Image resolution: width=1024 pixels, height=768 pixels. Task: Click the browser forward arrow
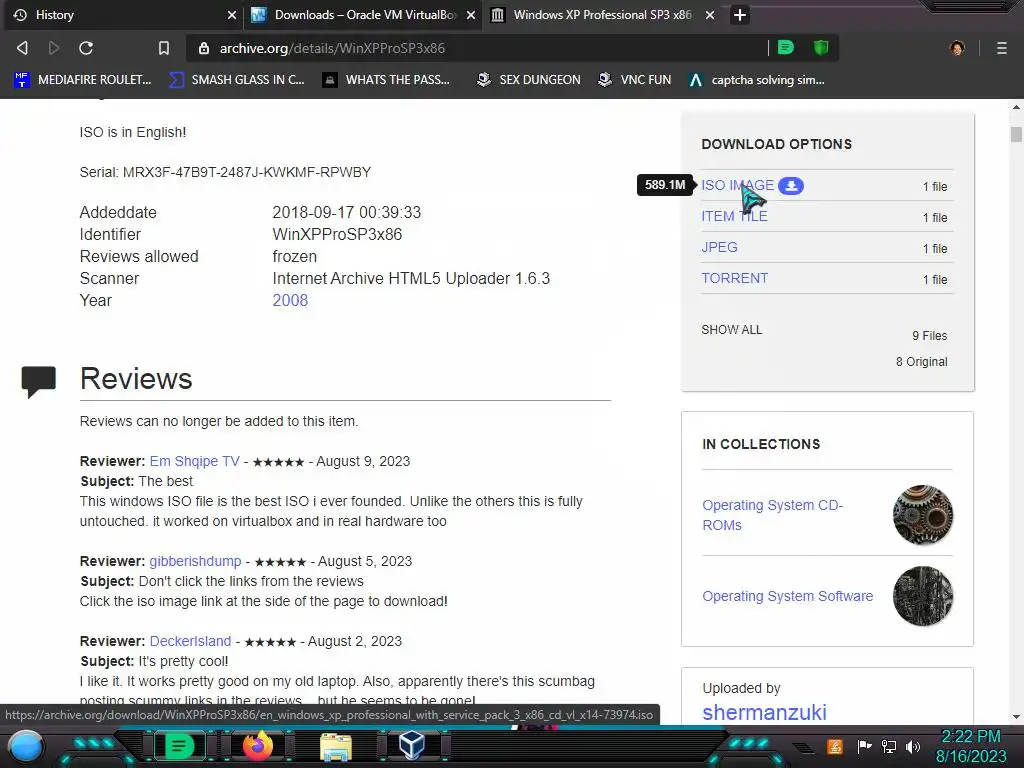(x=54, y=48)
